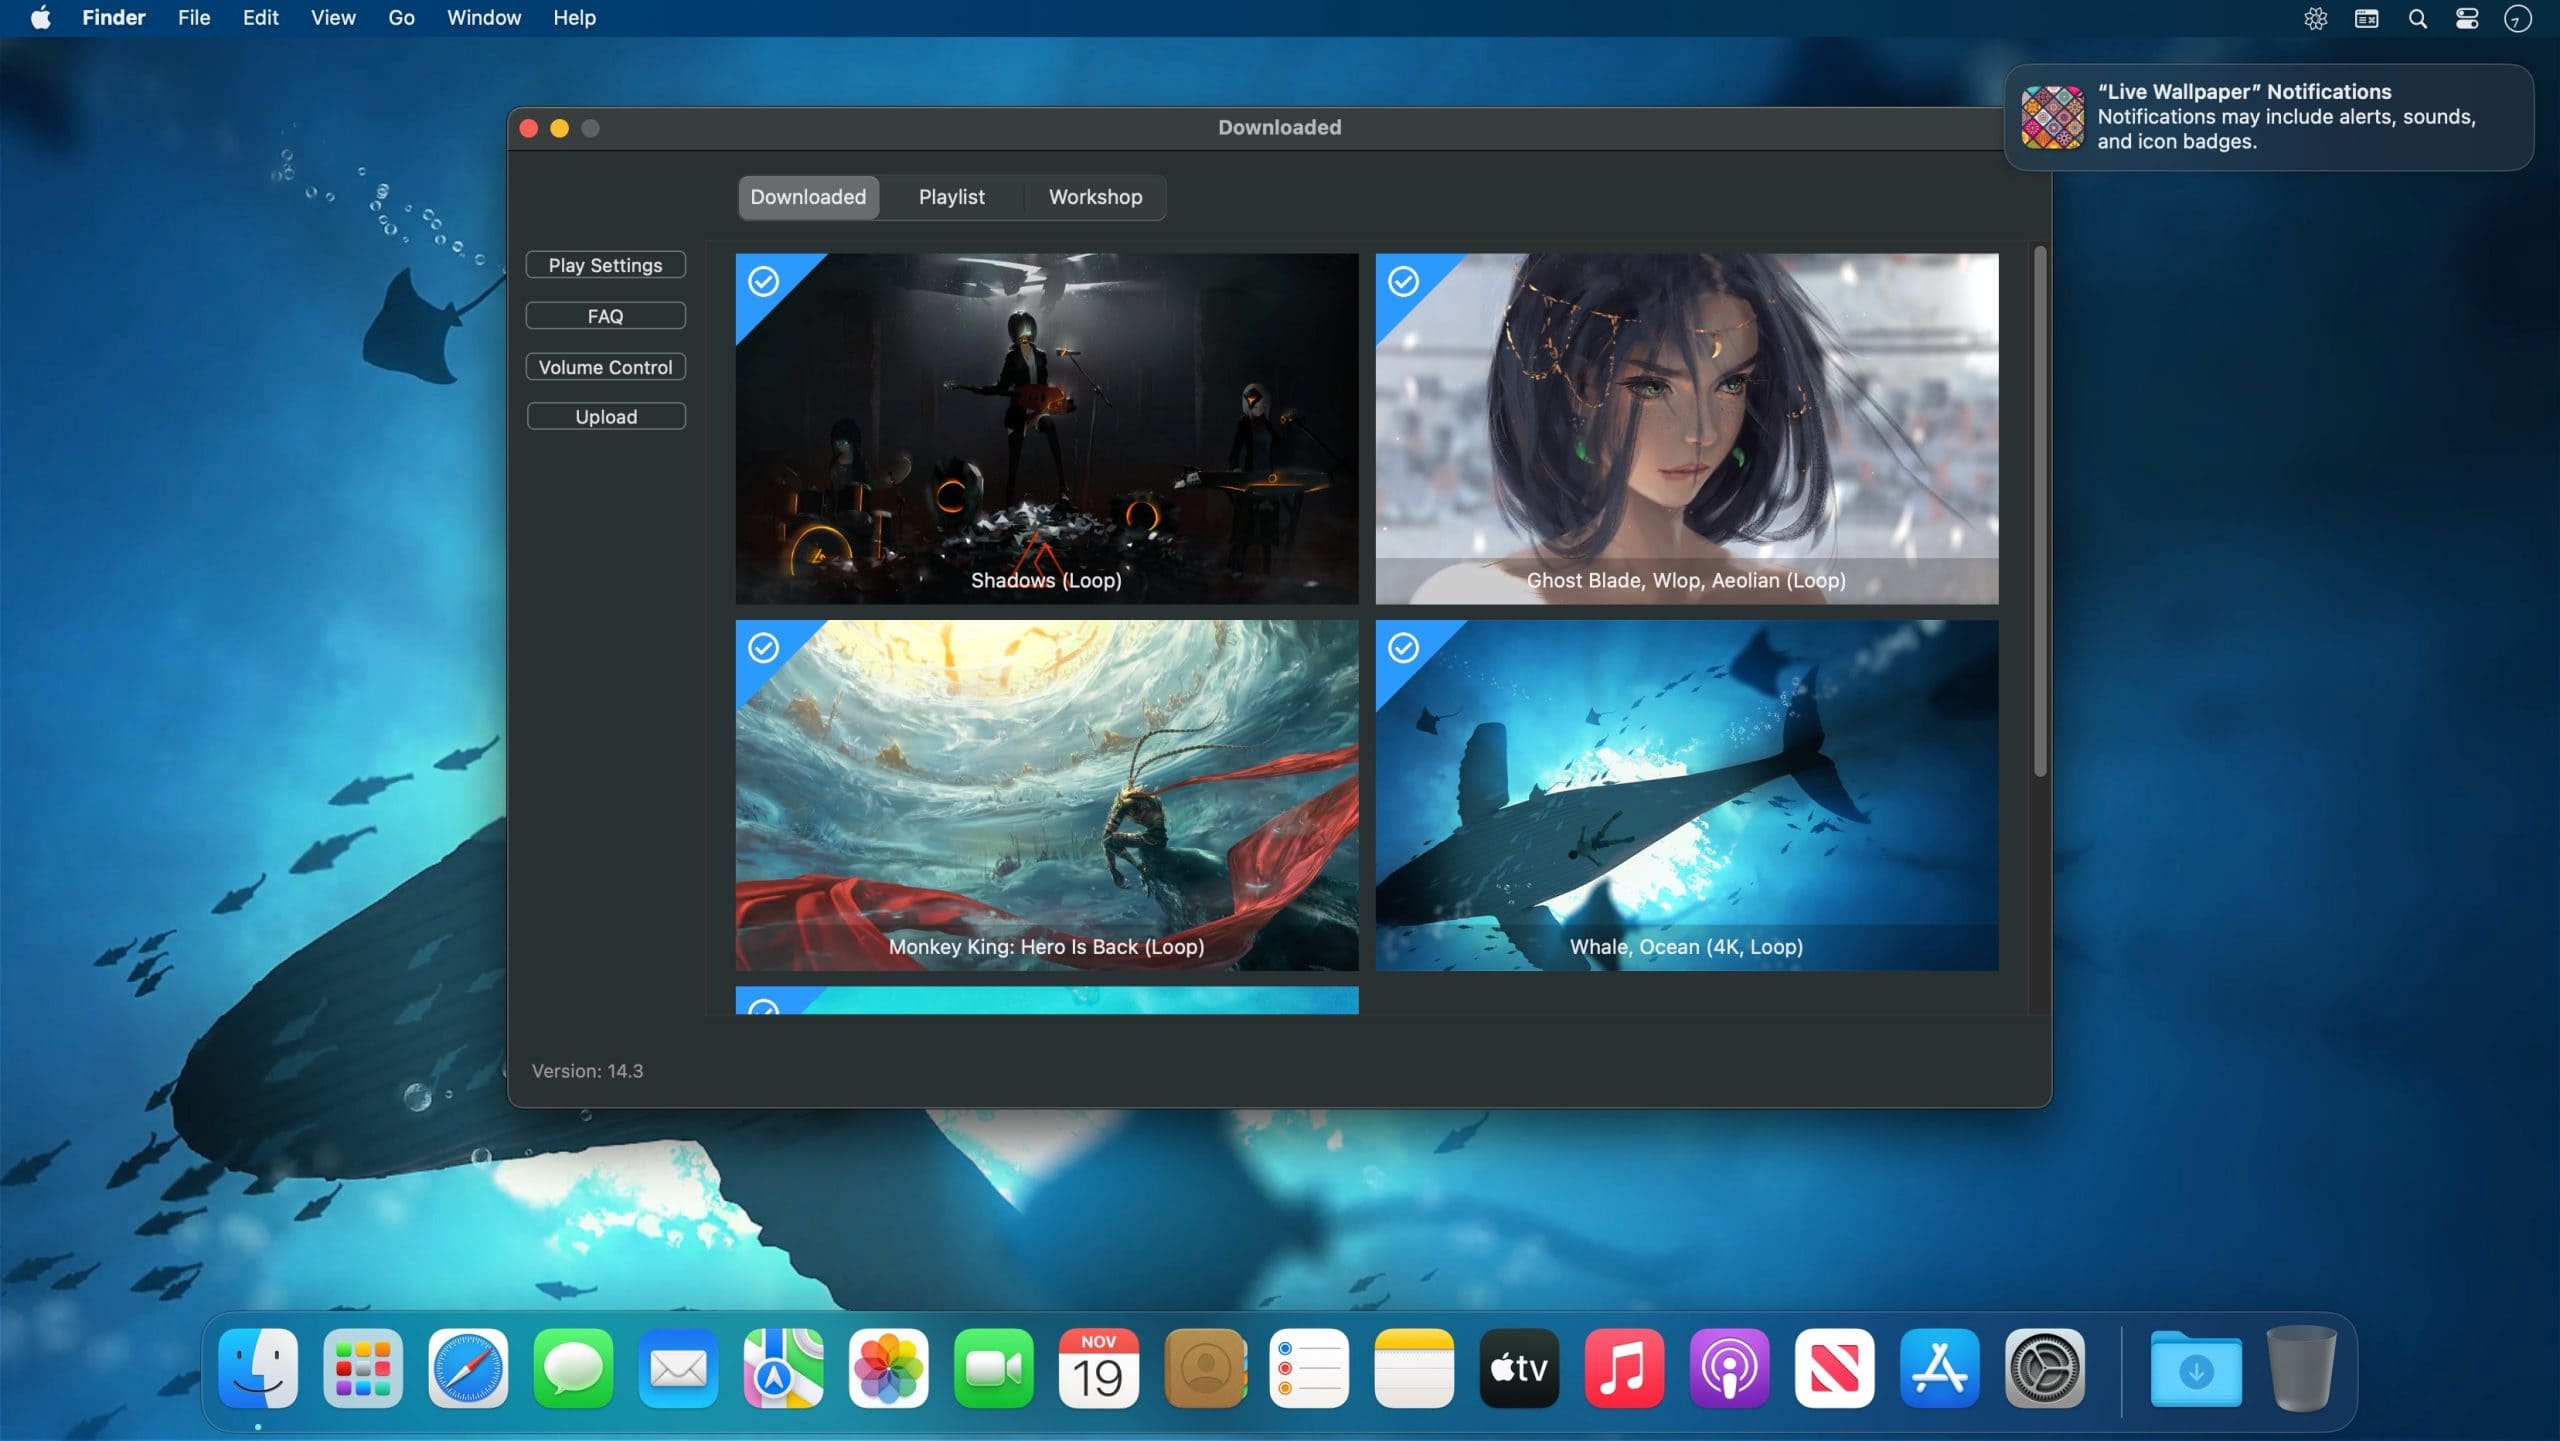Click the Upload button

pyautogui.click(x=607, y=415)
